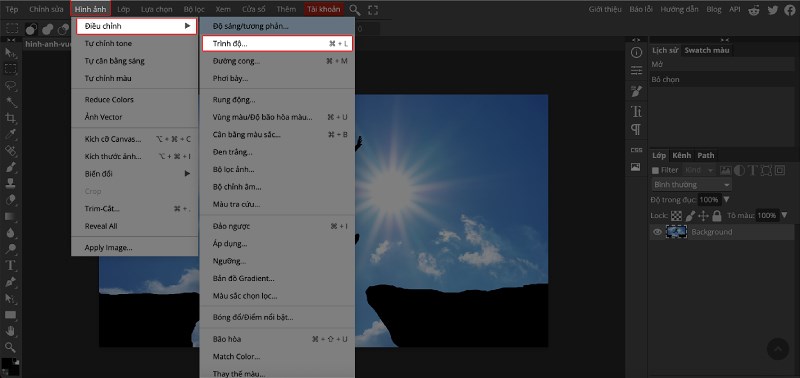This screenshot has height=378, width=800.
Task: Select the Gradient tool
Action: click(x=11, y=216)
